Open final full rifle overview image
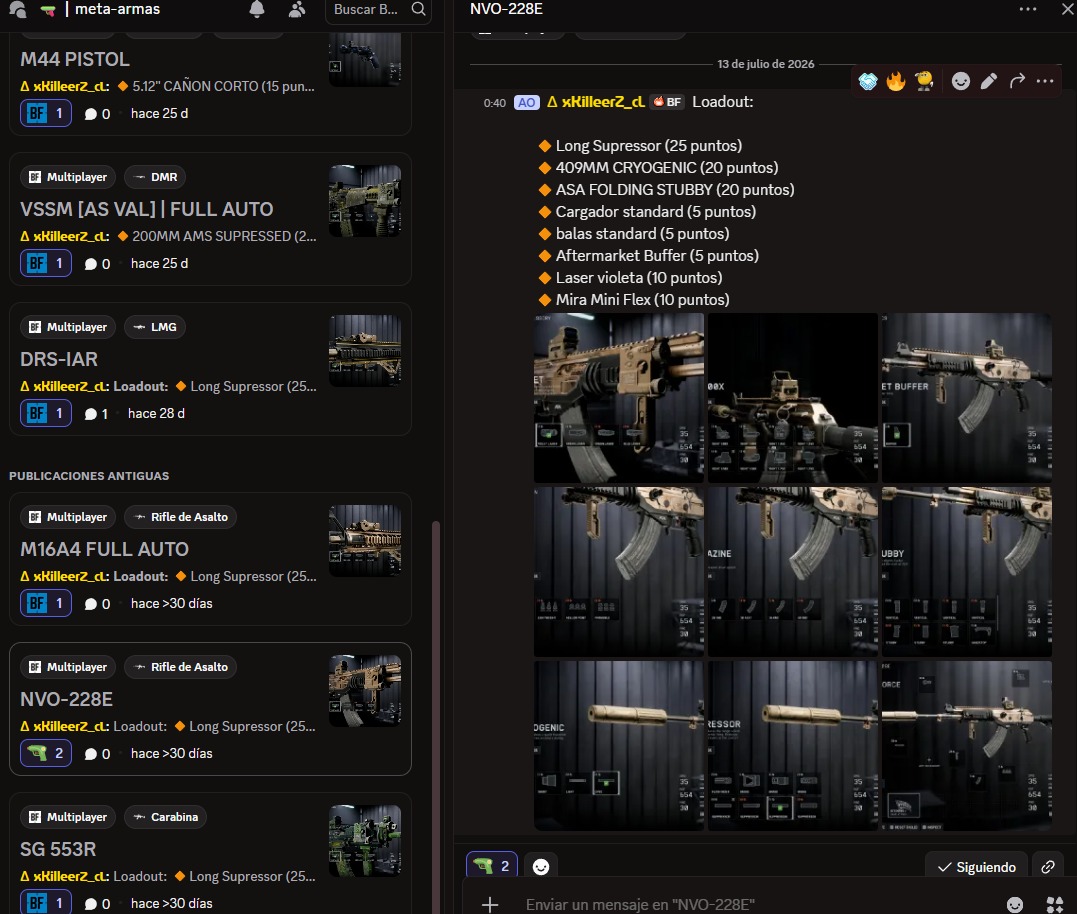Image resolution: width=1077 pixels, height=914 pixels. pos(966,746)
